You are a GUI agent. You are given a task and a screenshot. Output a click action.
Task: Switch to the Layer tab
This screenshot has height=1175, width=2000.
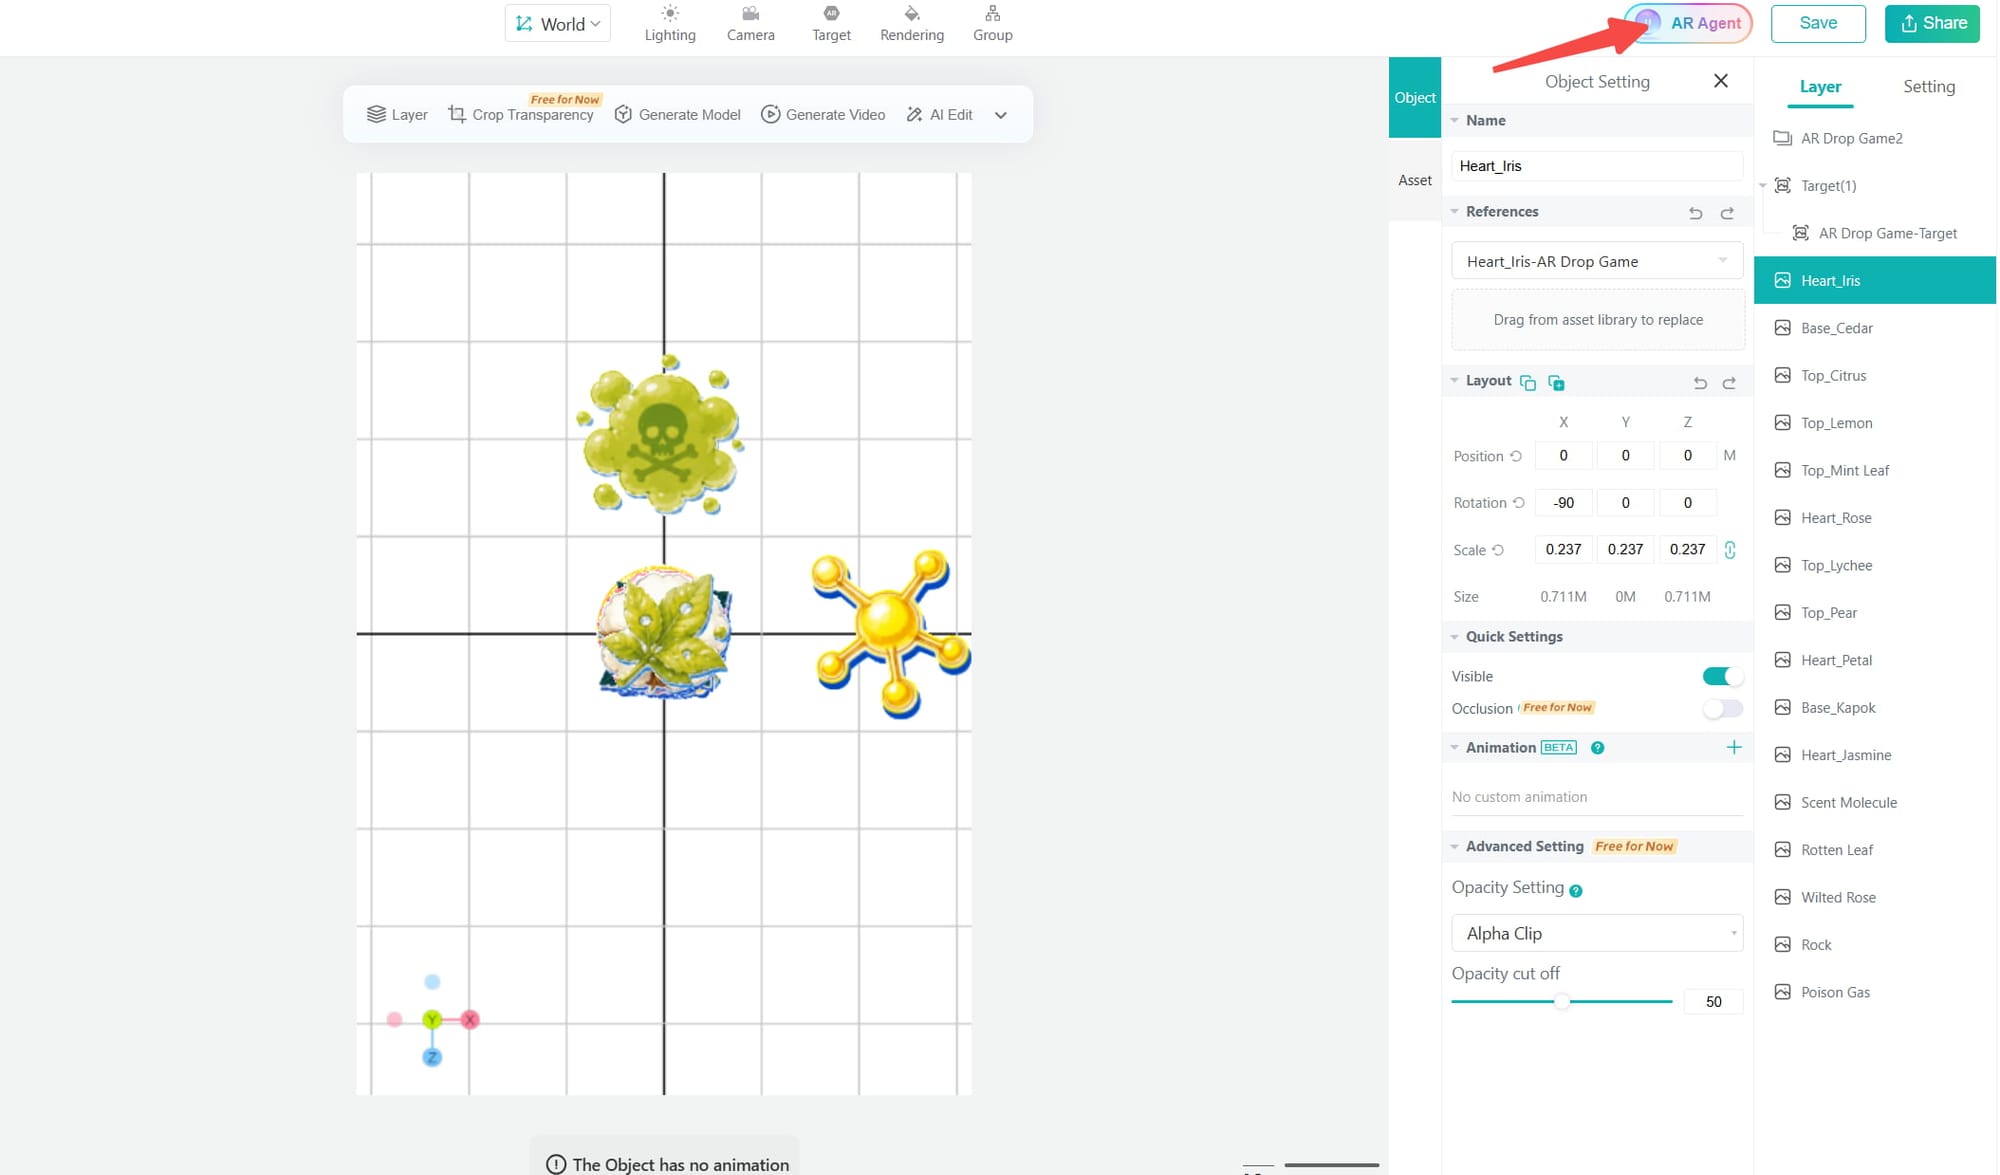[1820, 87]
